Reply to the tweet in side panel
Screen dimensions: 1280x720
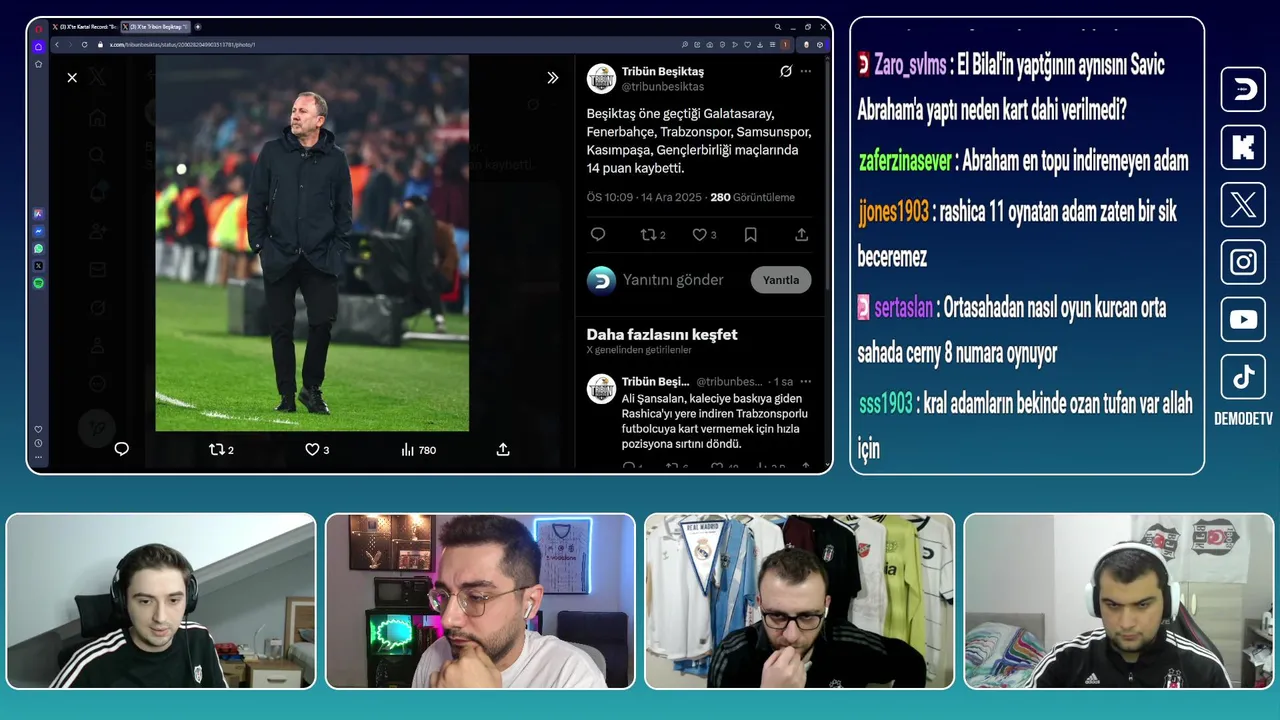tap(598, 234)
